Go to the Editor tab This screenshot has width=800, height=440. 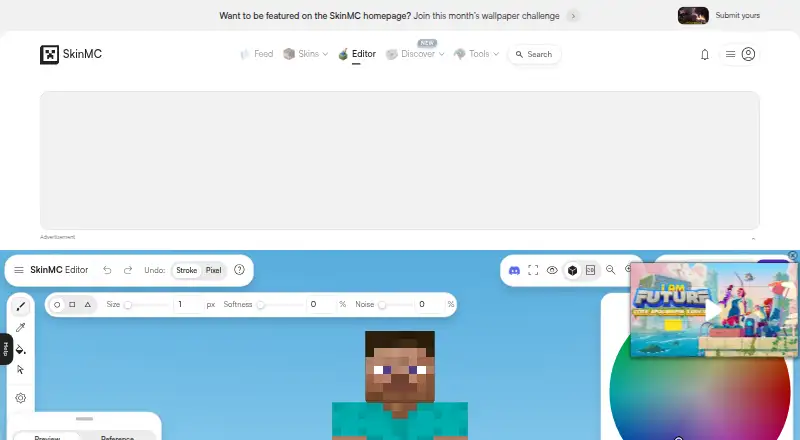[x=357, y=54]
